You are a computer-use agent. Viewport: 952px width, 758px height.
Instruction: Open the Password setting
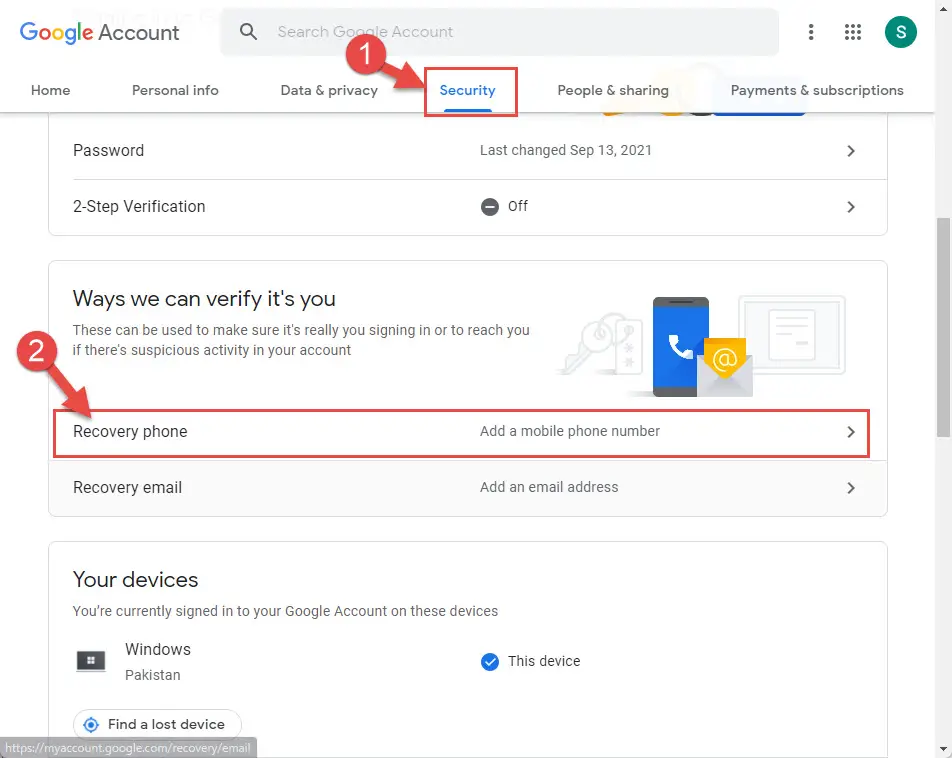[468, 151]
